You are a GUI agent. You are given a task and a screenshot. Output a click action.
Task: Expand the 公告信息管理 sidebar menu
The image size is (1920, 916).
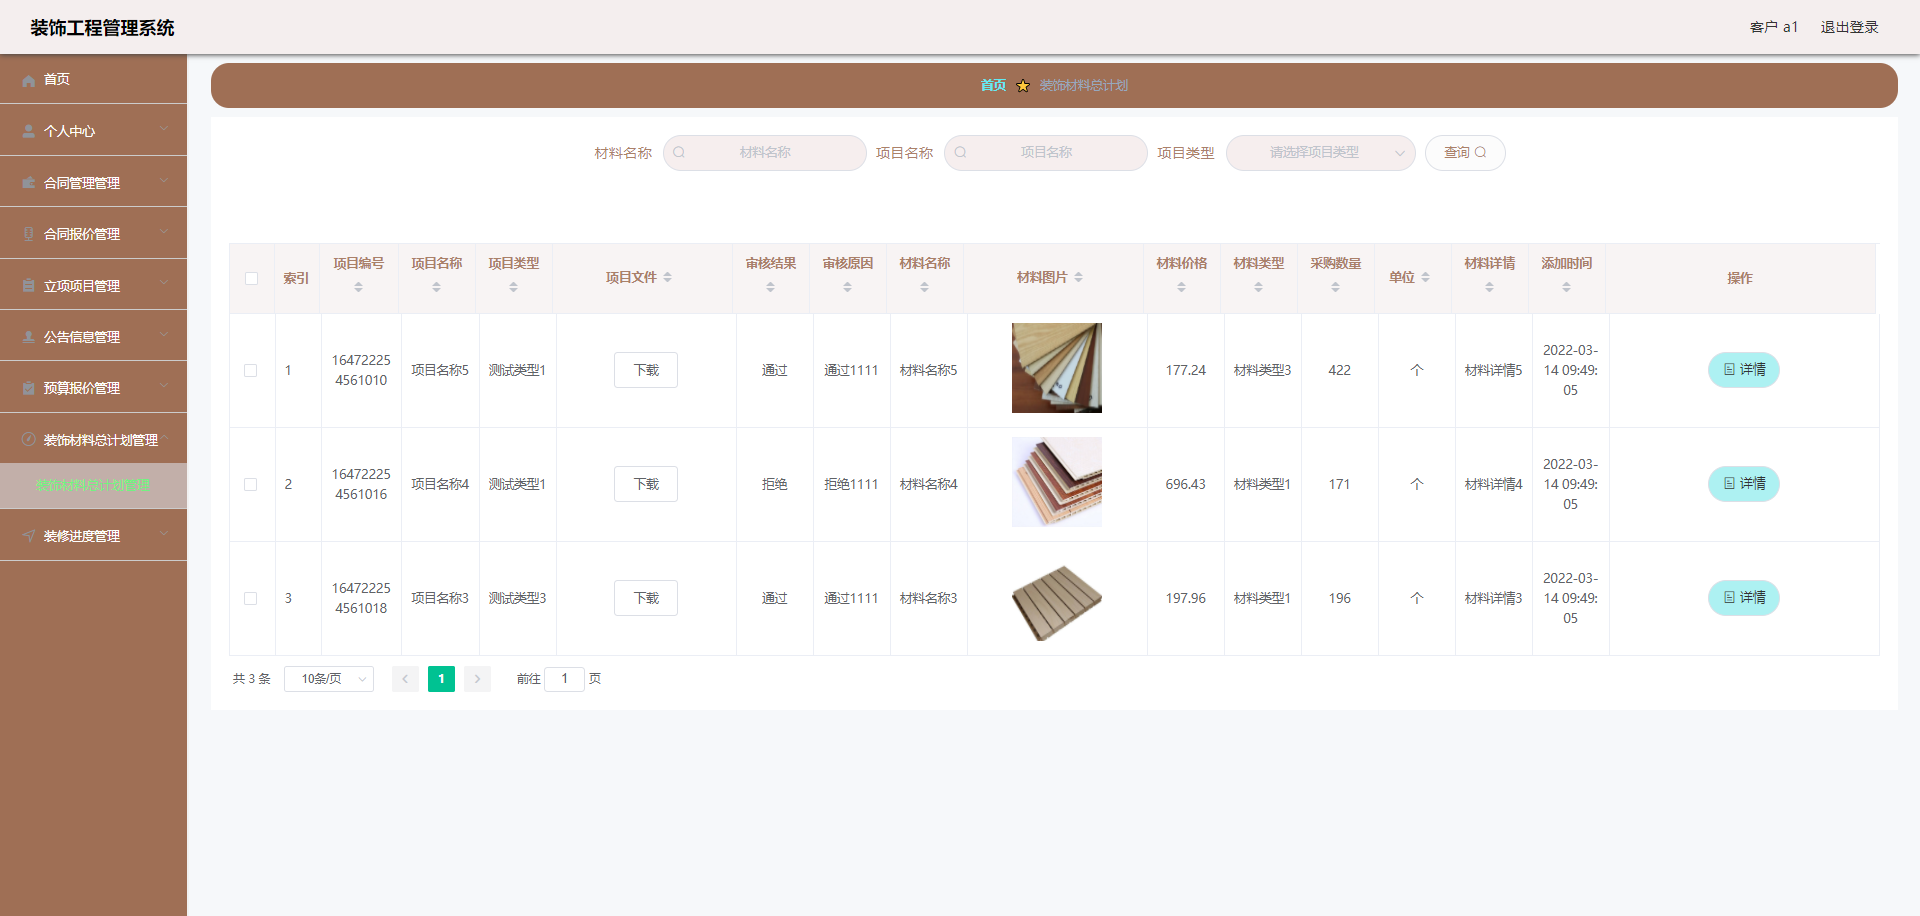click(x=93, y=336)
